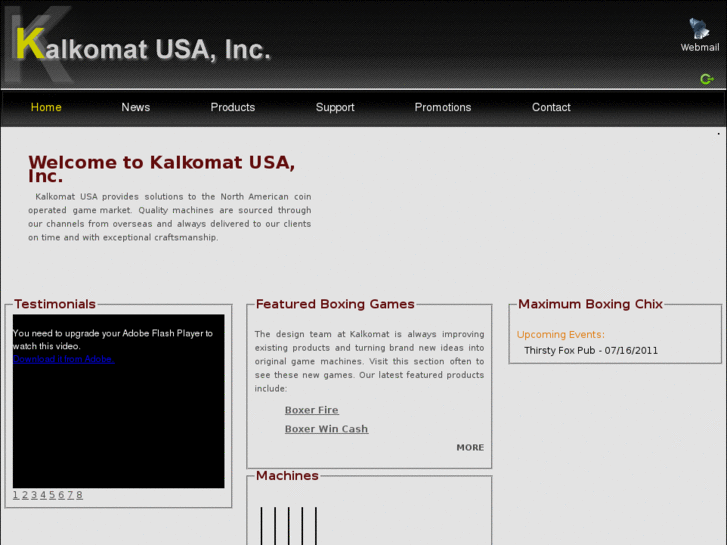Follow the Download it from Adobe link
The image size is (727, 545).
point(64,359)
